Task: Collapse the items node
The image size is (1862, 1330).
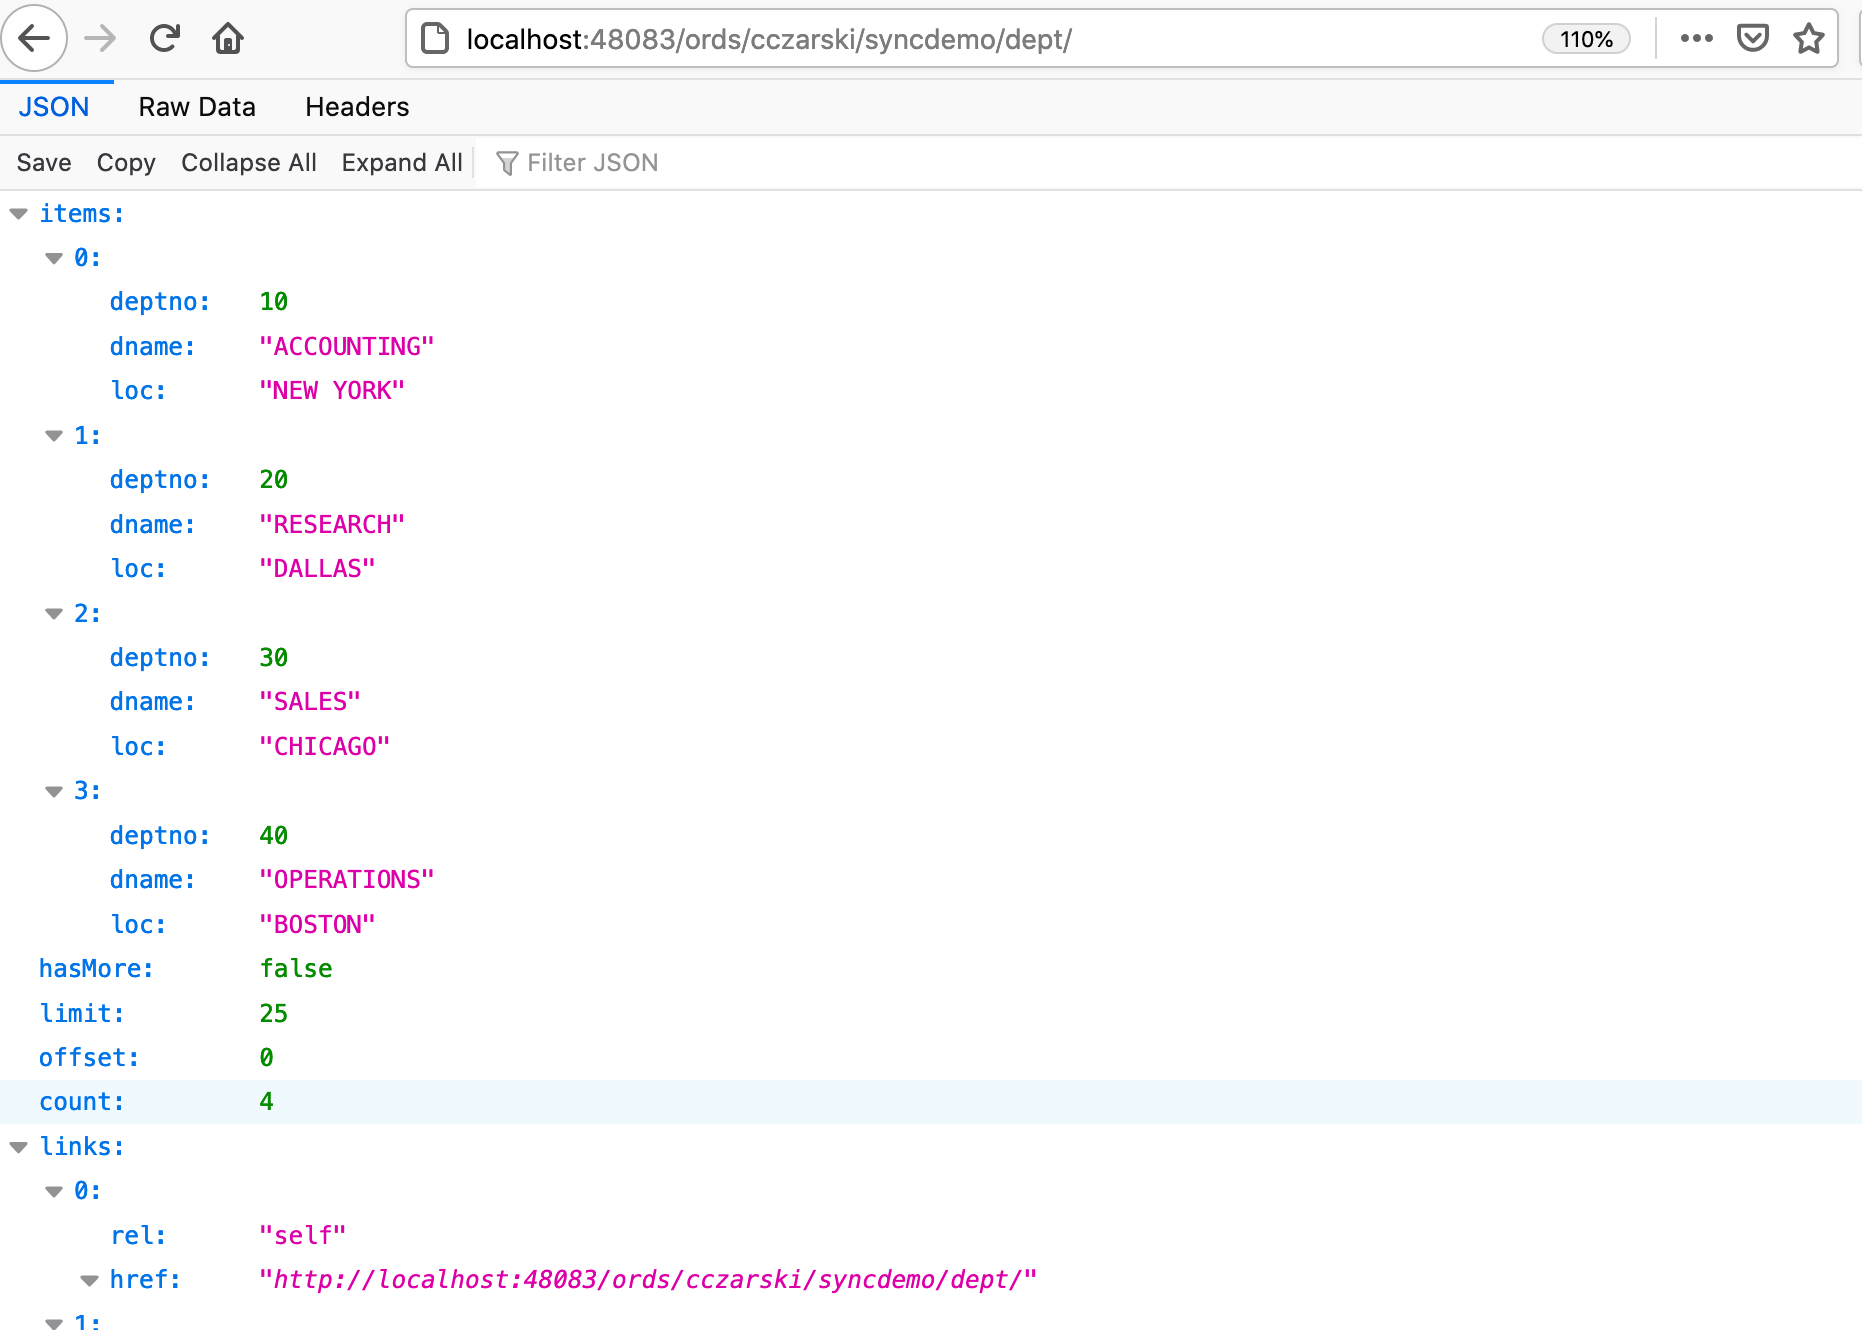Action: (18, 213)
